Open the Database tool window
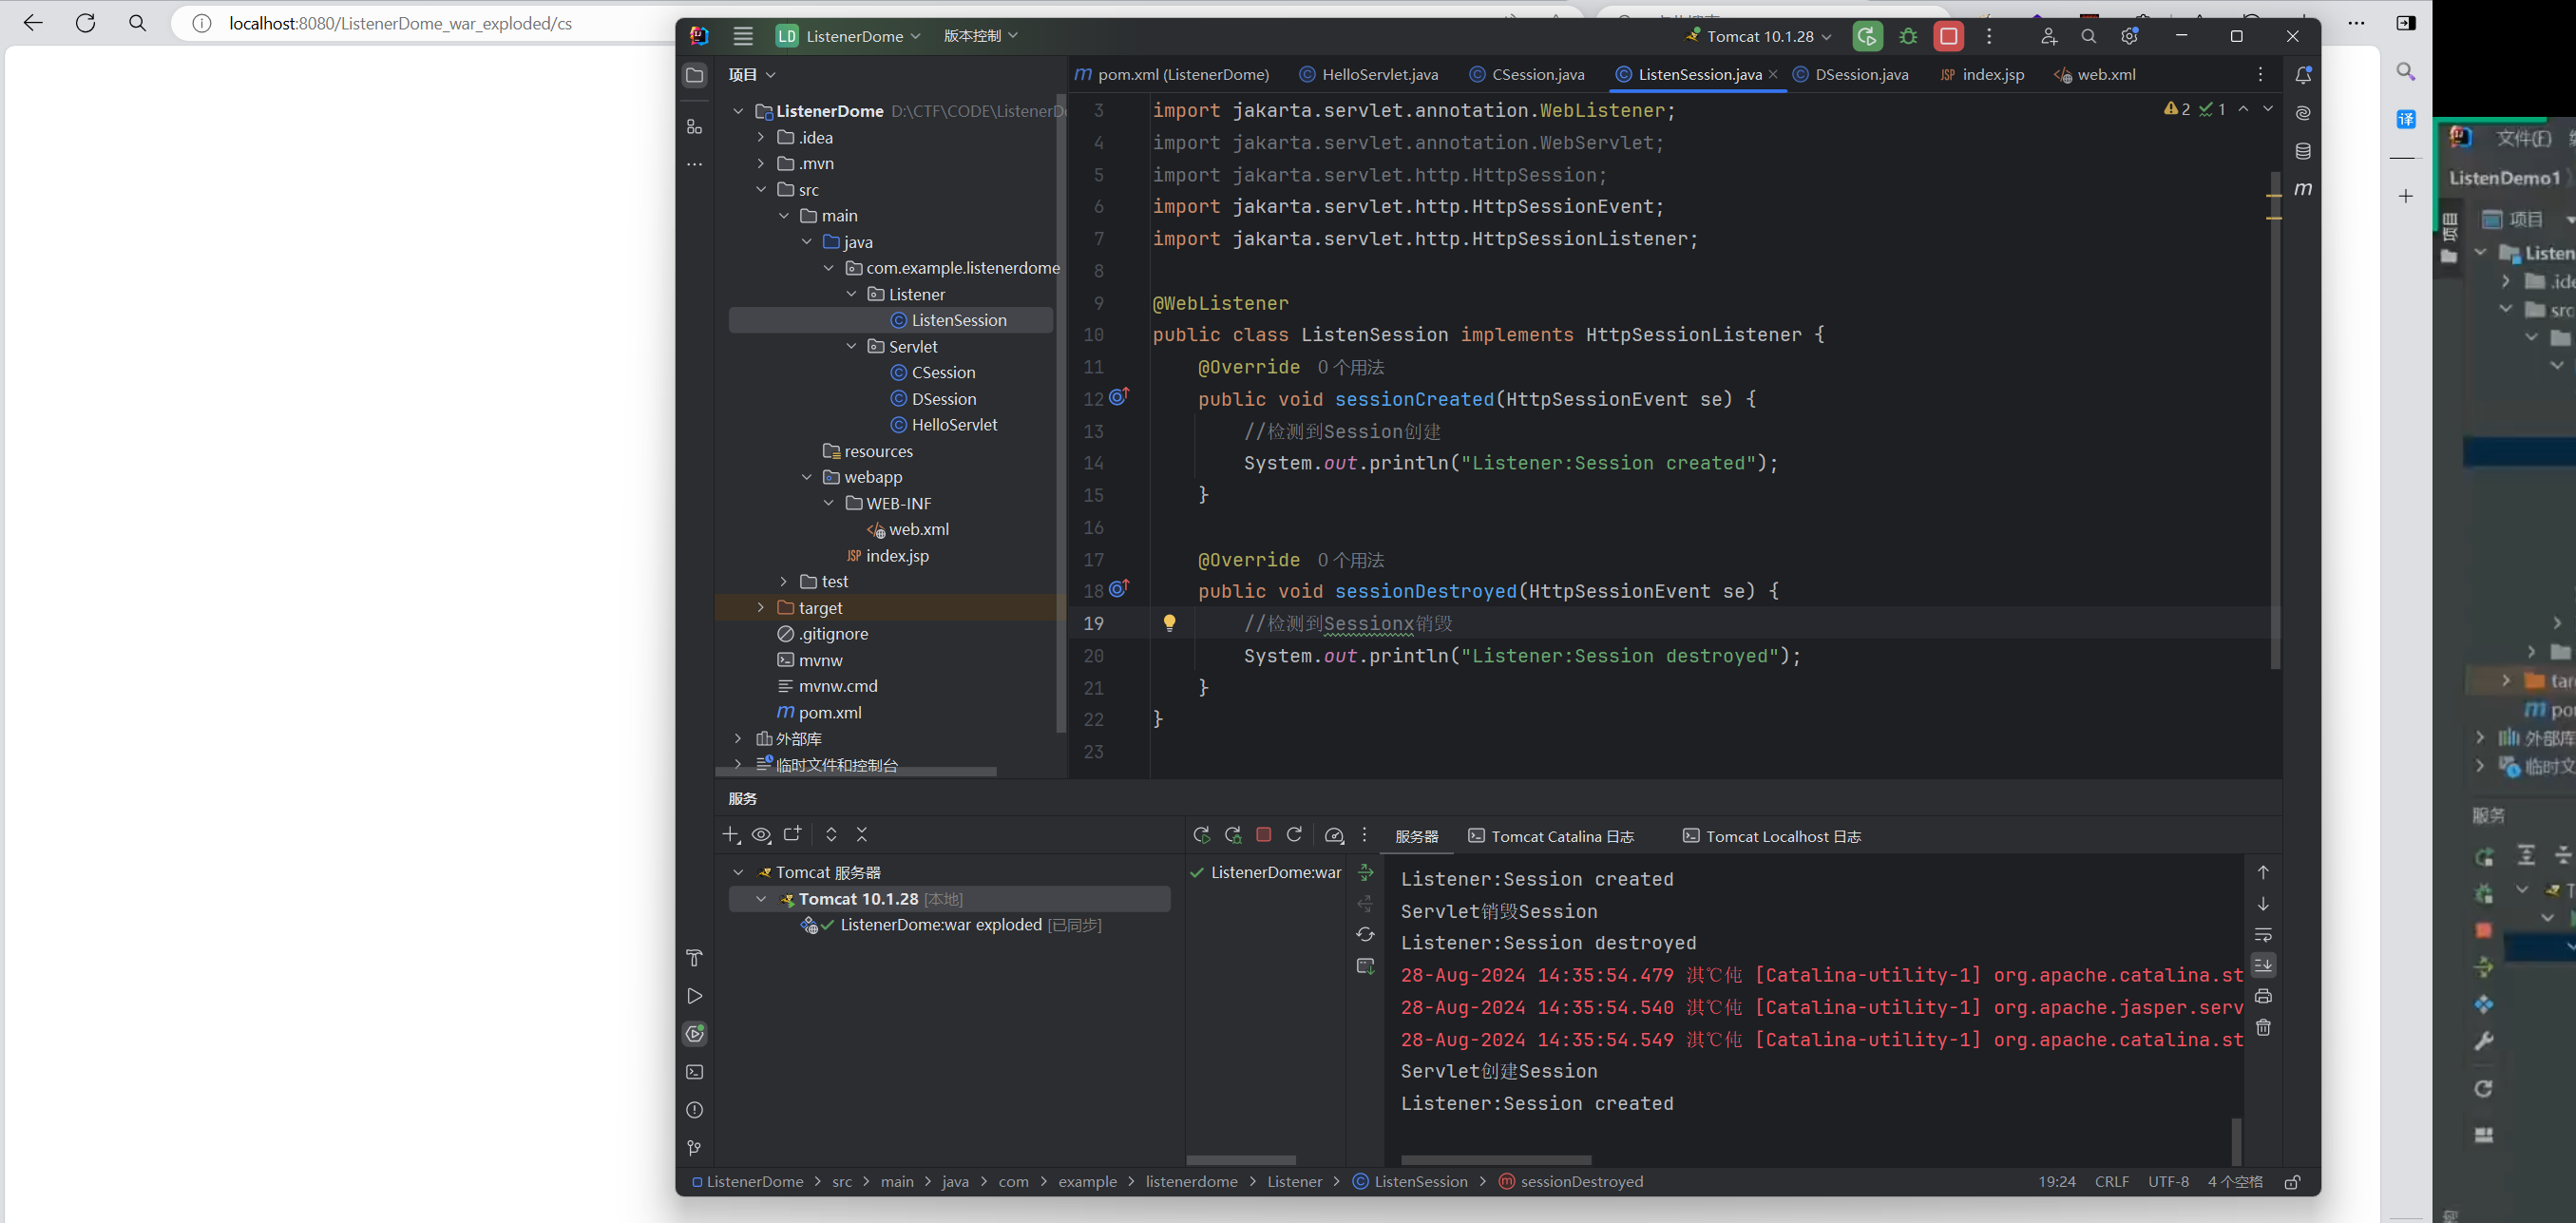This screenshot has width=2576, height=1223. tap(2303, 151)
